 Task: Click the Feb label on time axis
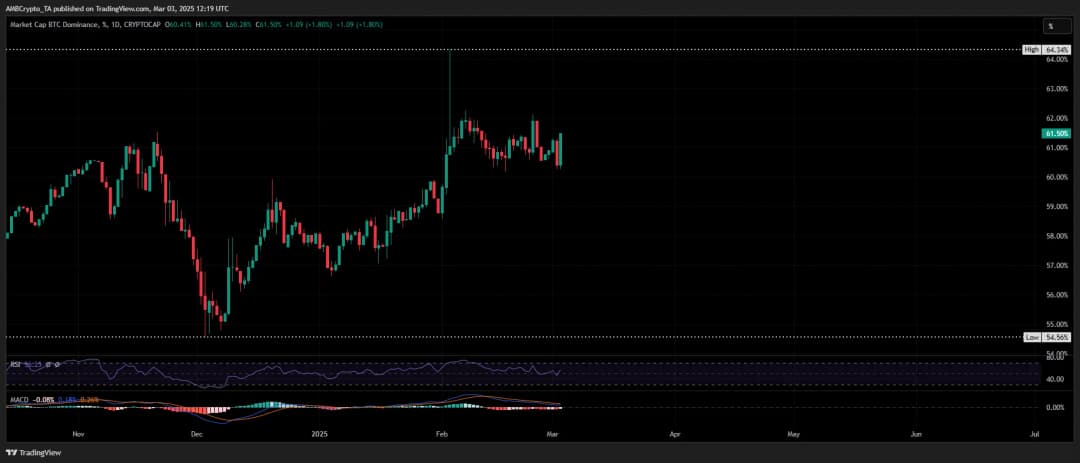pos(441,435)
